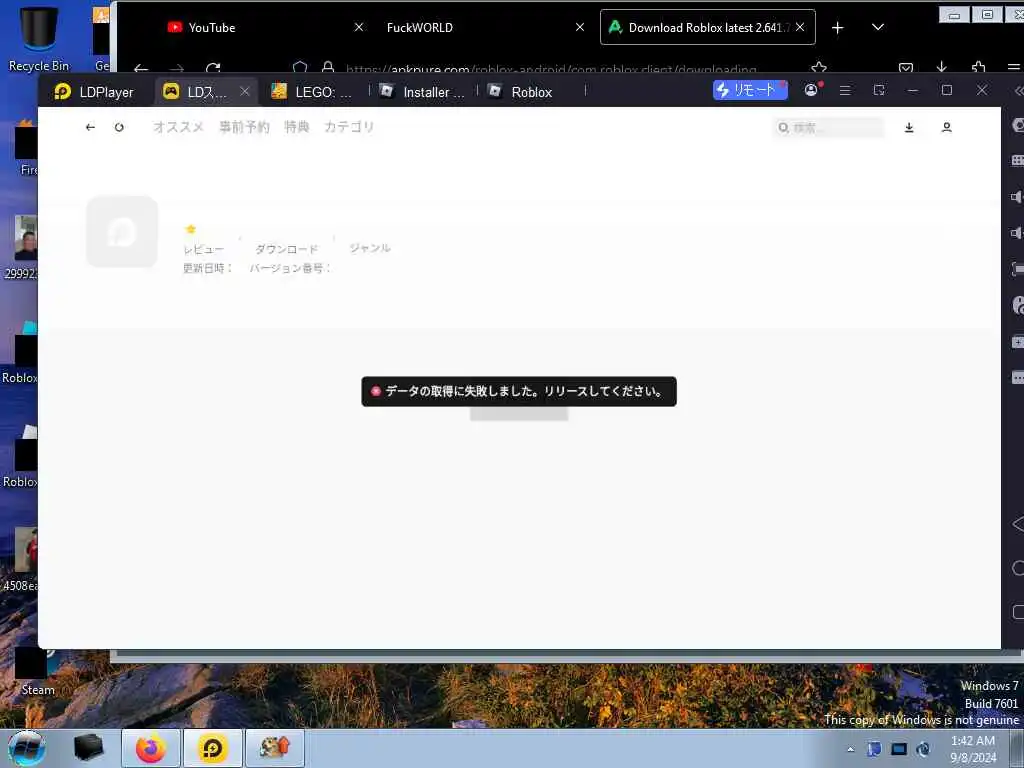Open the Recycle Bin desktop icon
Viewport: 1024px width, 768px height.
pos(39,39)
